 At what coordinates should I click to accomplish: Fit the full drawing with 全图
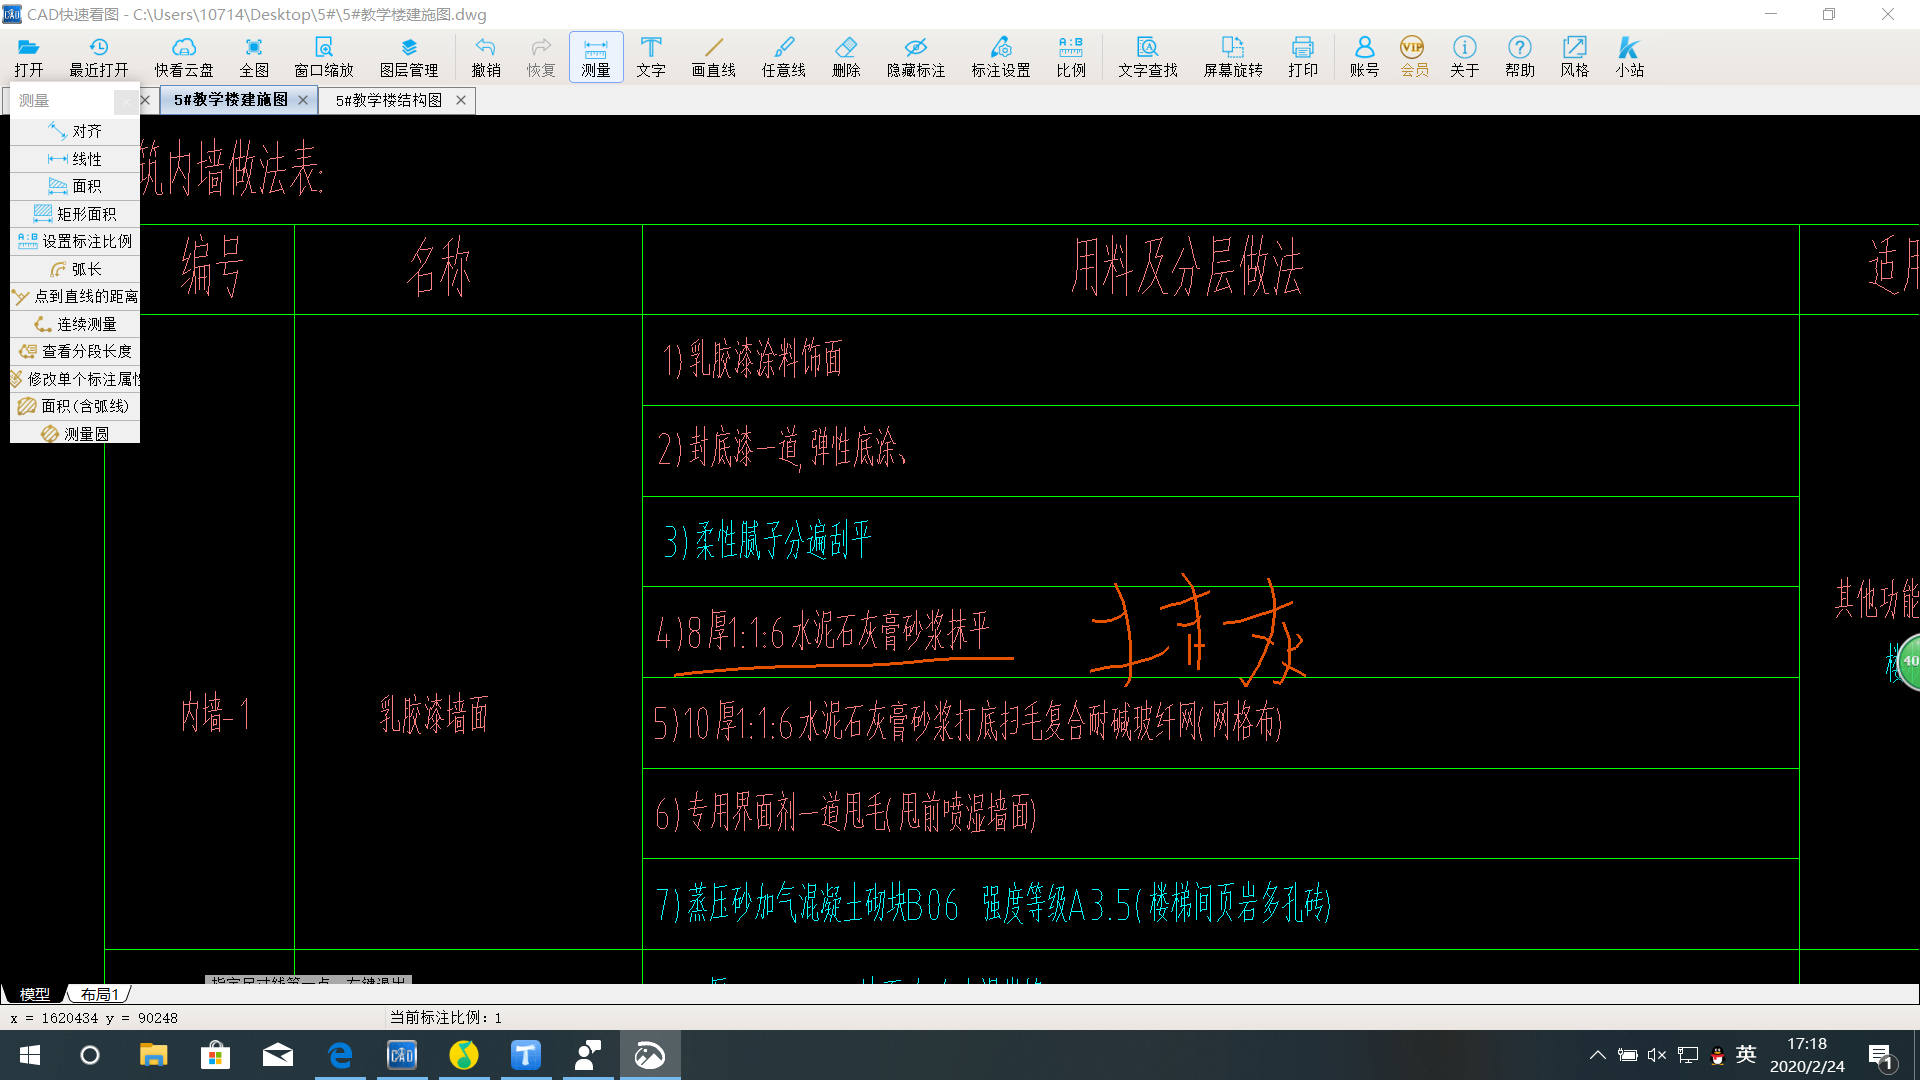pos(254,57)
